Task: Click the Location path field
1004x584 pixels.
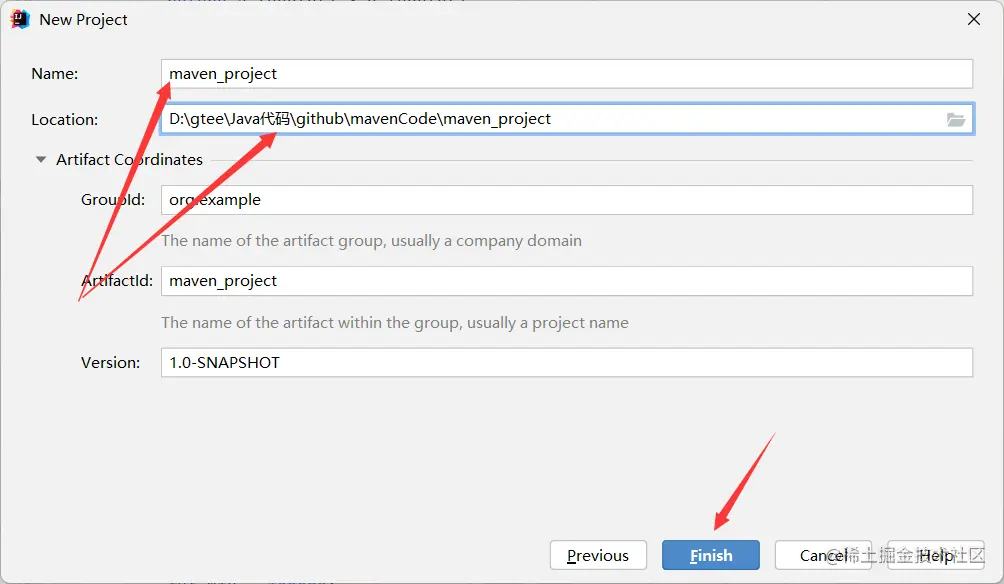Action: tap(567, 119)
